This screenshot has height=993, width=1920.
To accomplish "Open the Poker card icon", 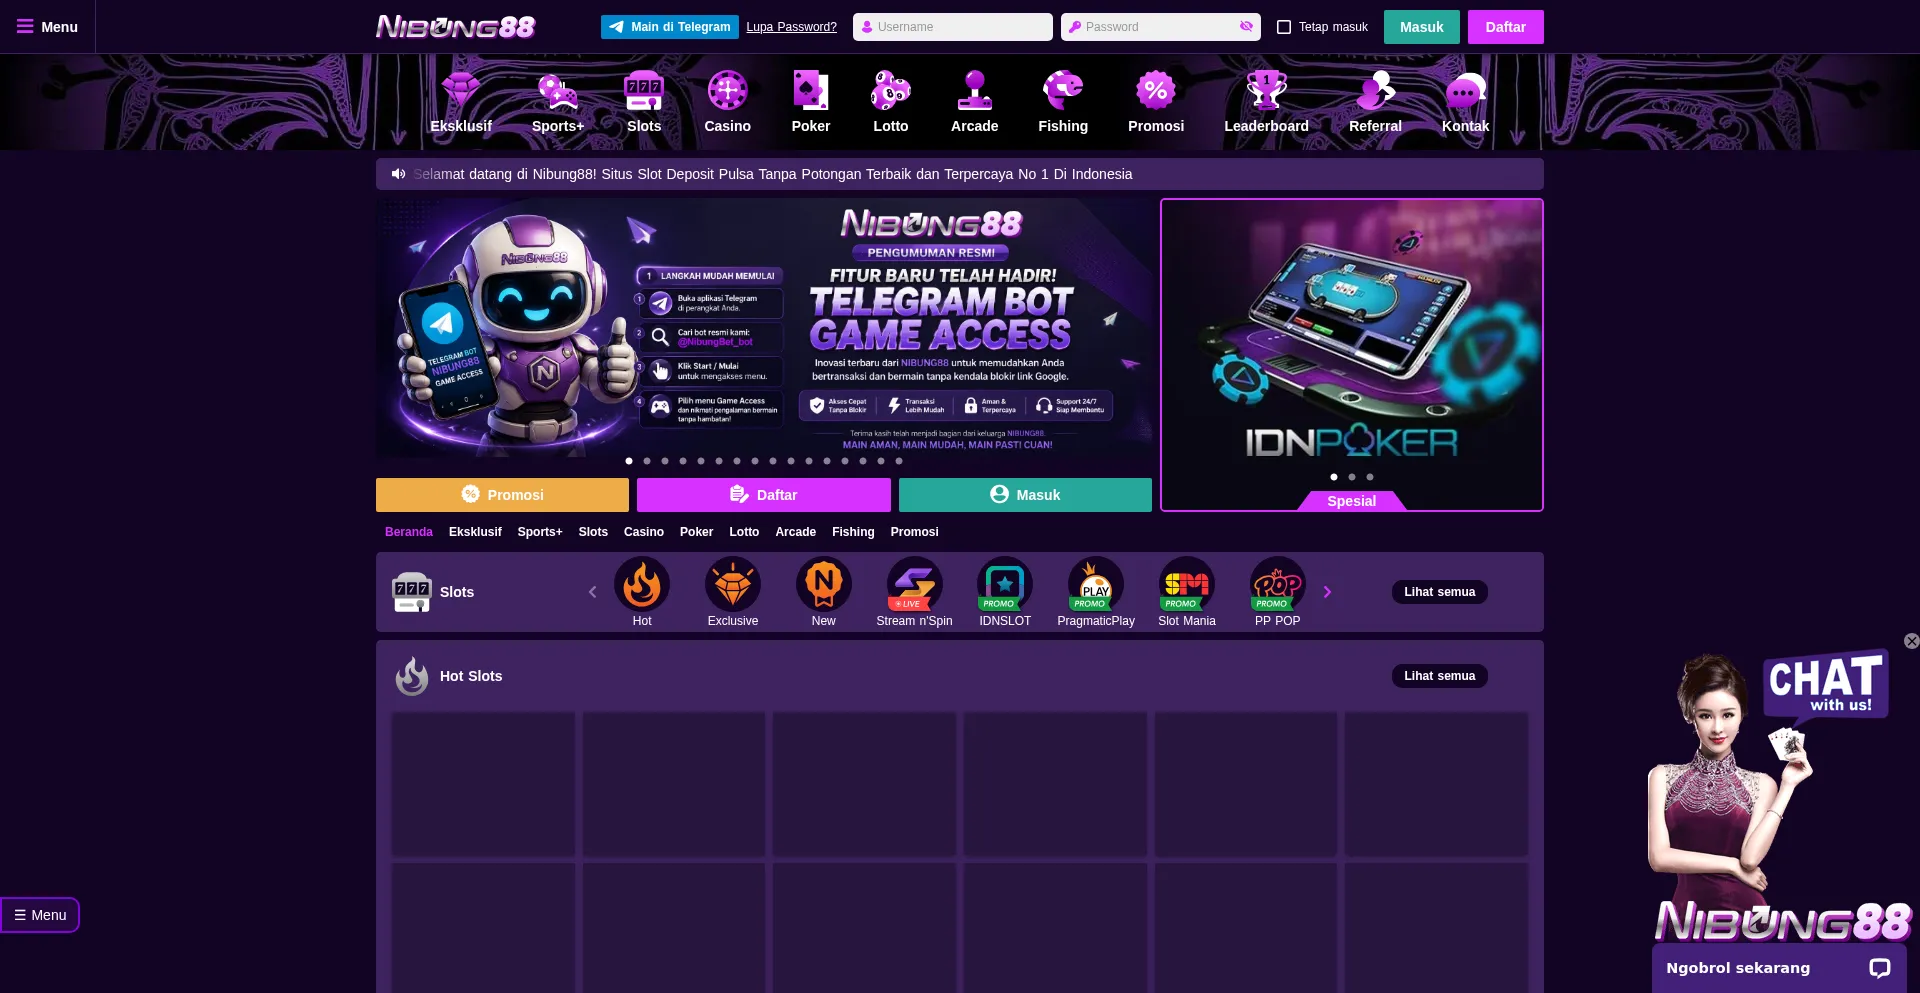I will tap(811, 102).
